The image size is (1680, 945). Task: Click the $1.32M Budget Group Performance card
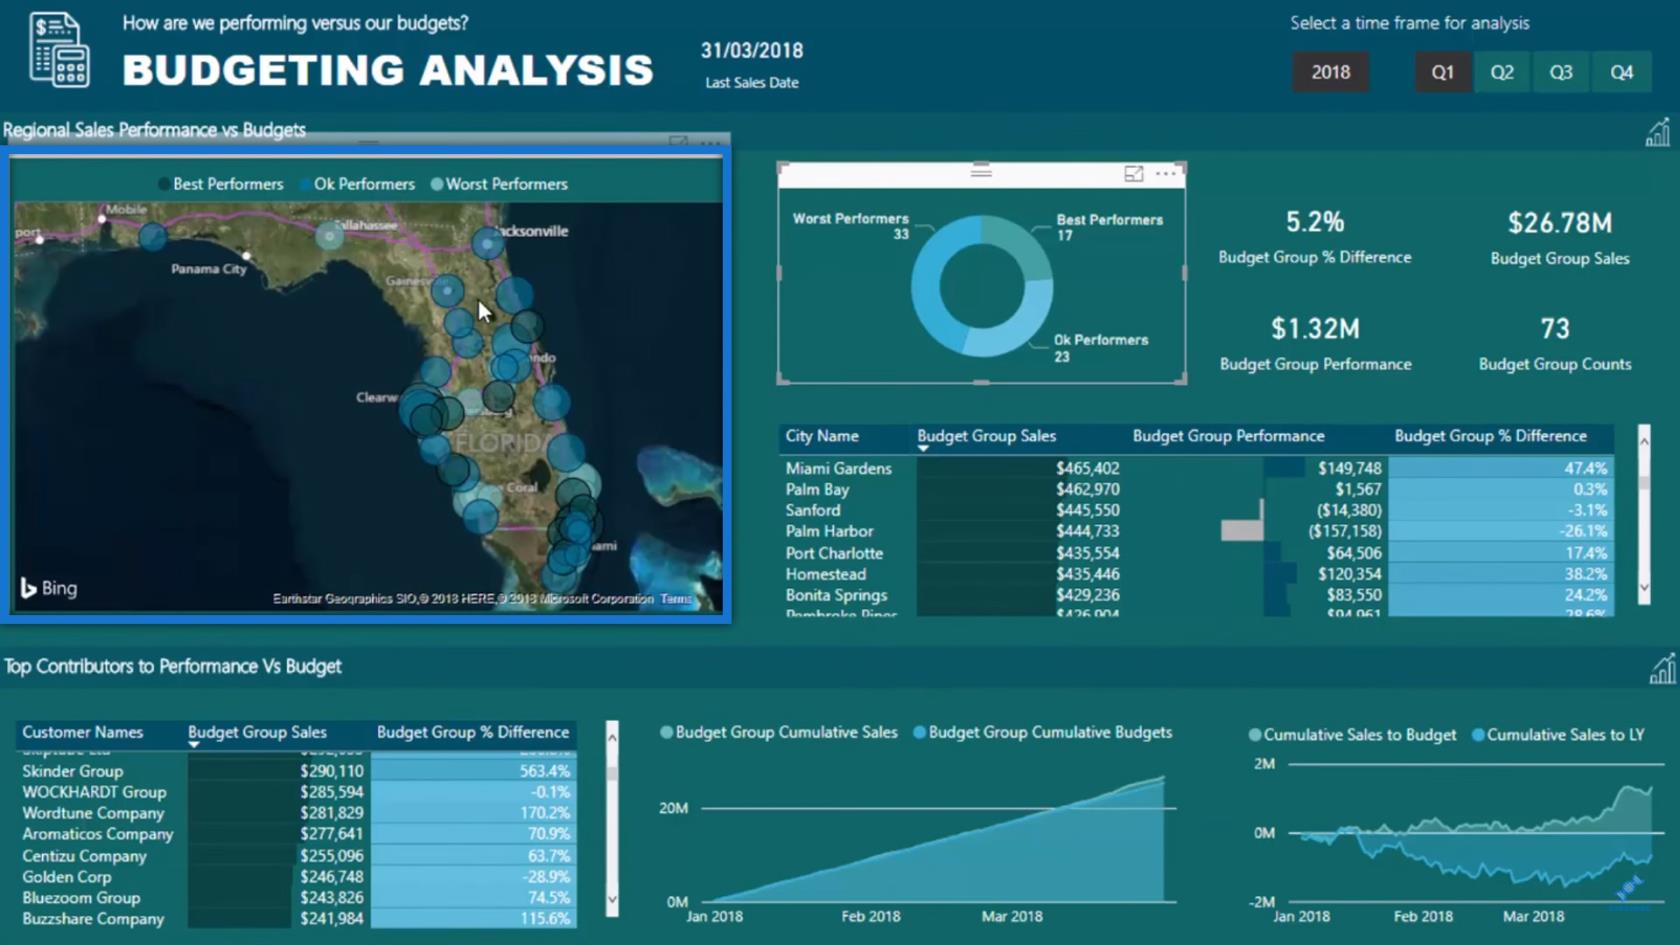click(1315, 344)
